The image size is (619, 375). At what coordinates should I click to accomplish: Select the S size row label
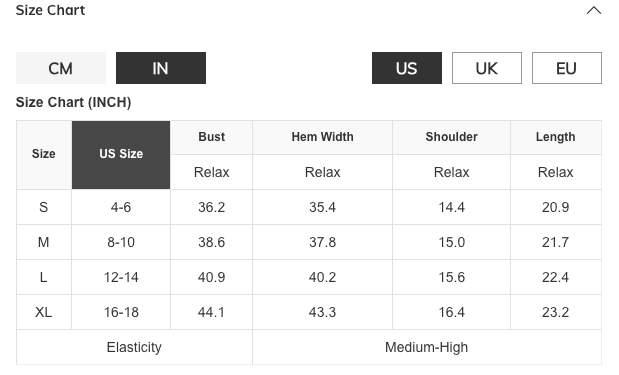[x=43, y=207]
